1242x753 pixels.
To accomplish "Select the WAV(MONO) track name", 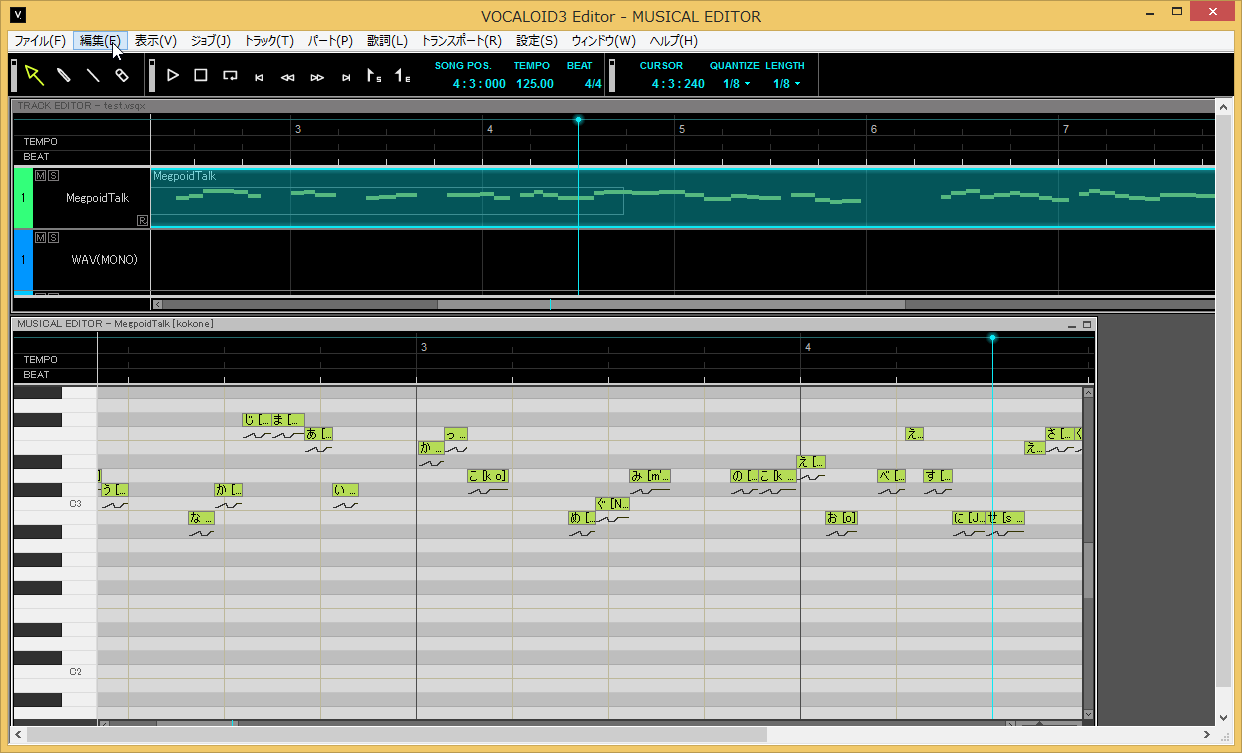I will tap(104, 260).
